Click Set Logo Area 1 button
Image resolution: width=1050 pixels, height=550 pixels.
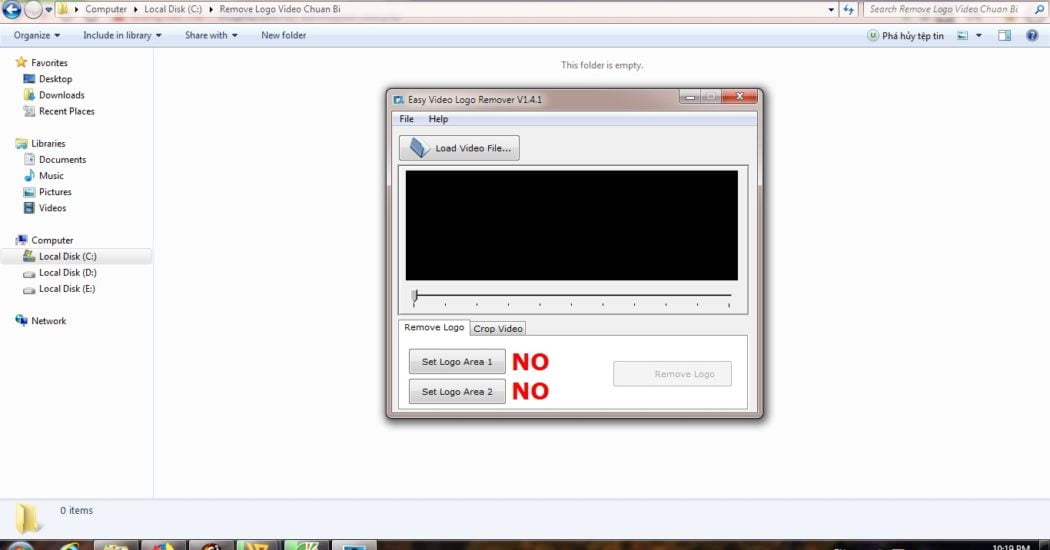[457, 362]
